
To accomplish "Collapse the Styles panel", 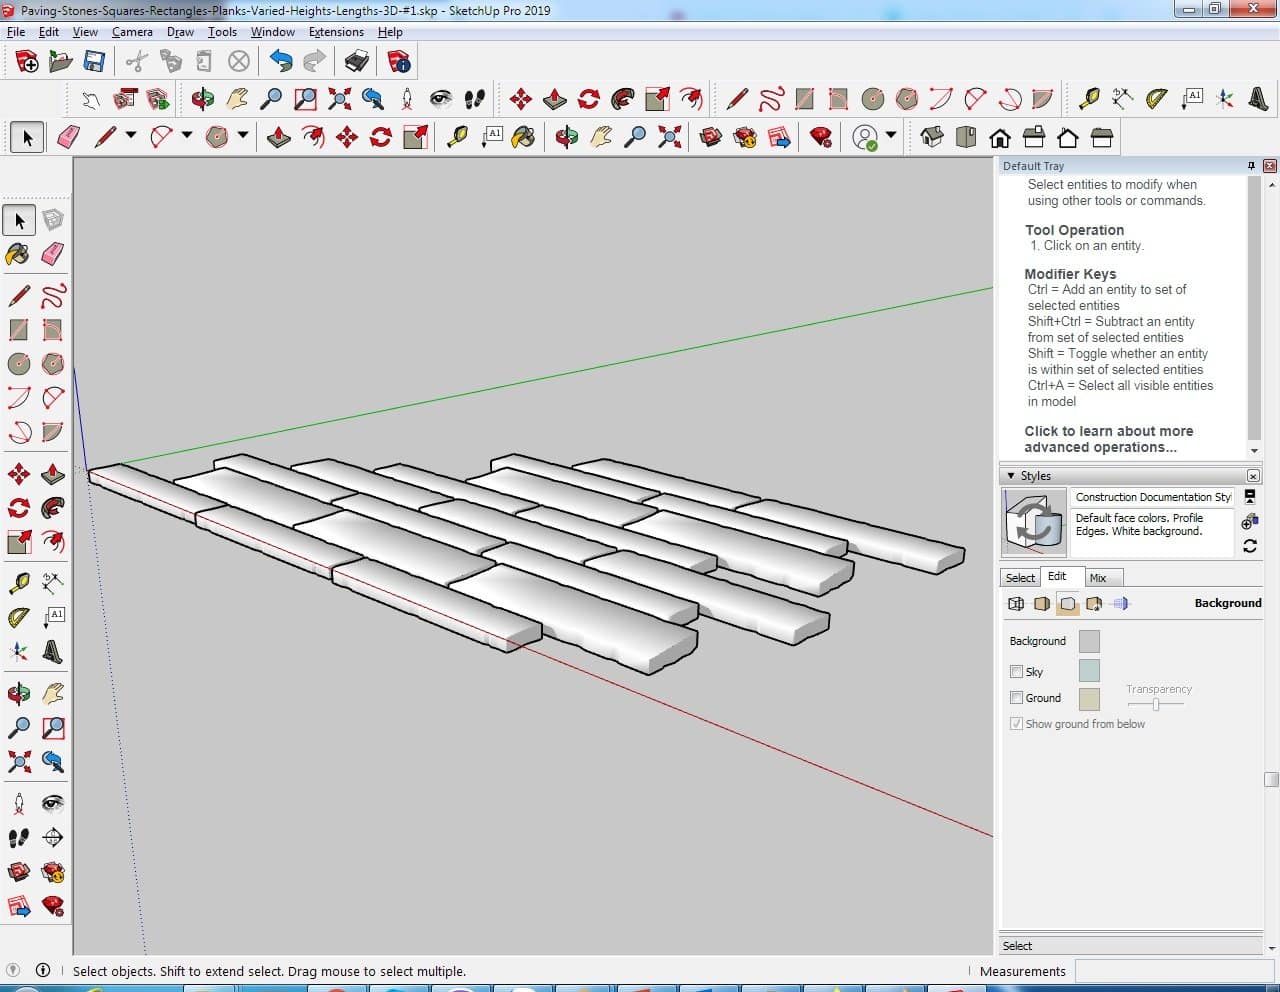I will (x=1011, y=476).
